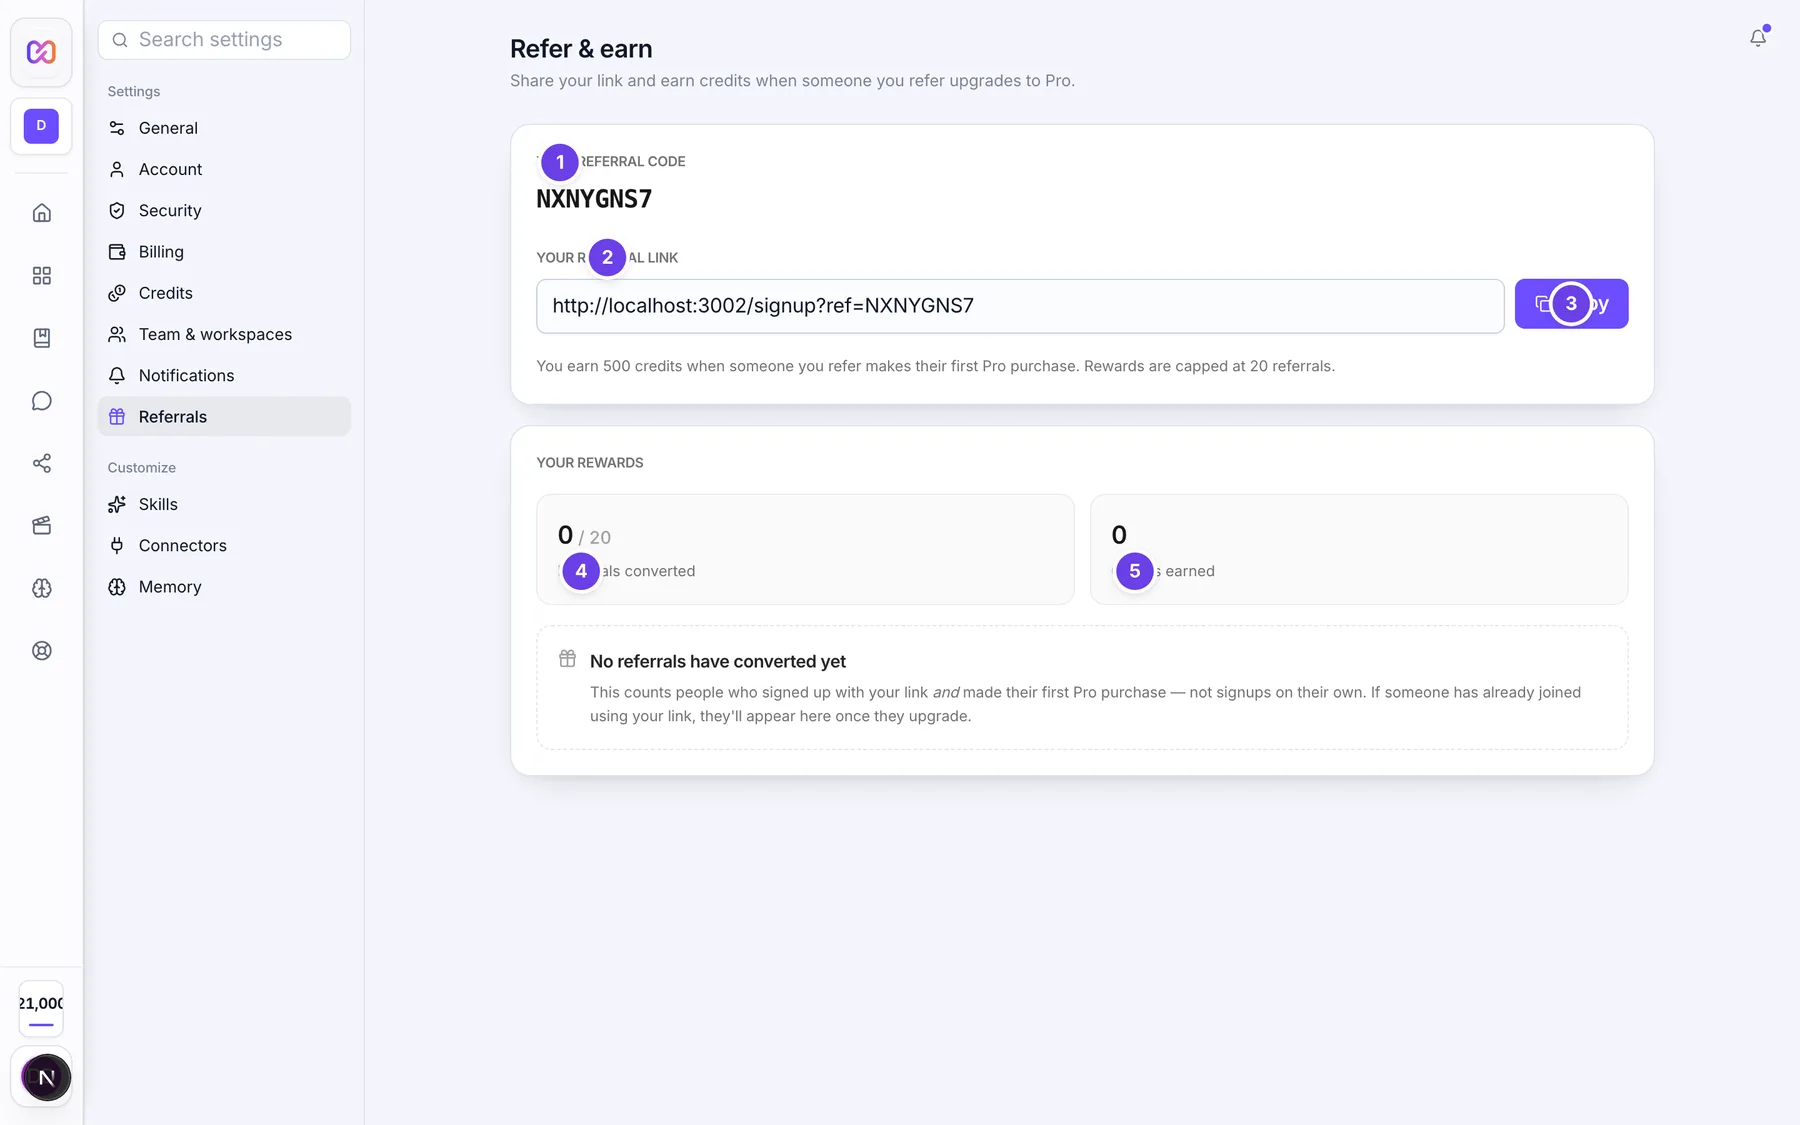Open Credits settings
The height and width of the screenshot is (1125, 1800).
(224, 293)
